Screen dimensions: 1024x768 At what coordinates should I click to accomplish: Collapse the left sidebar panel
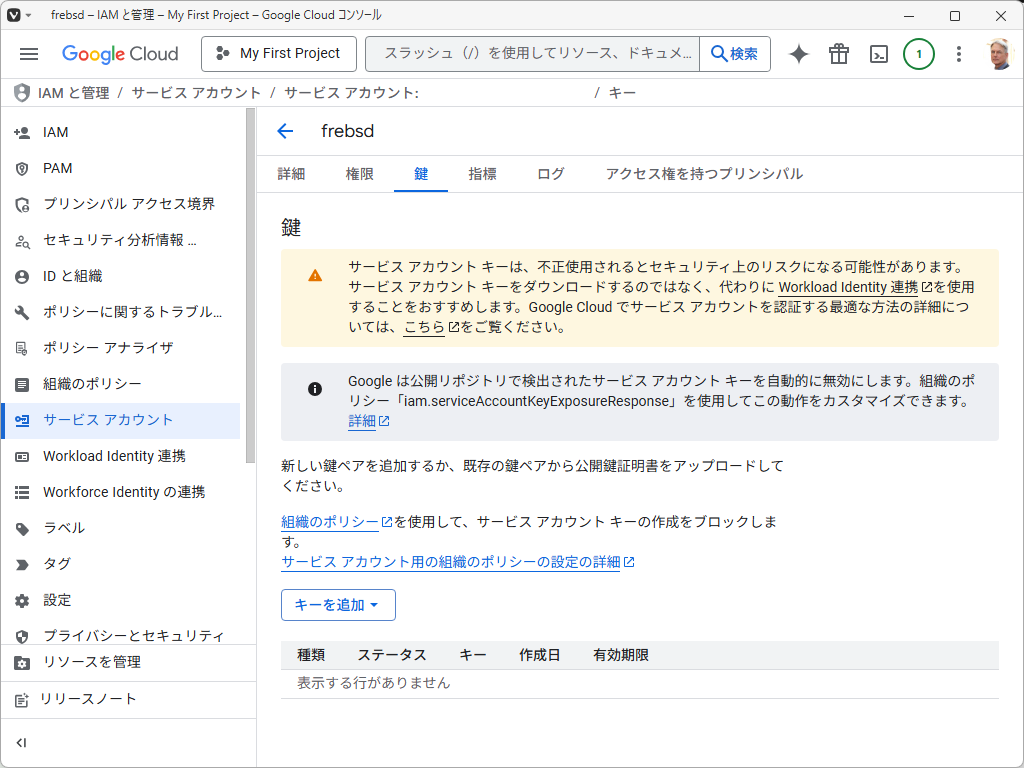coord(22,742)
